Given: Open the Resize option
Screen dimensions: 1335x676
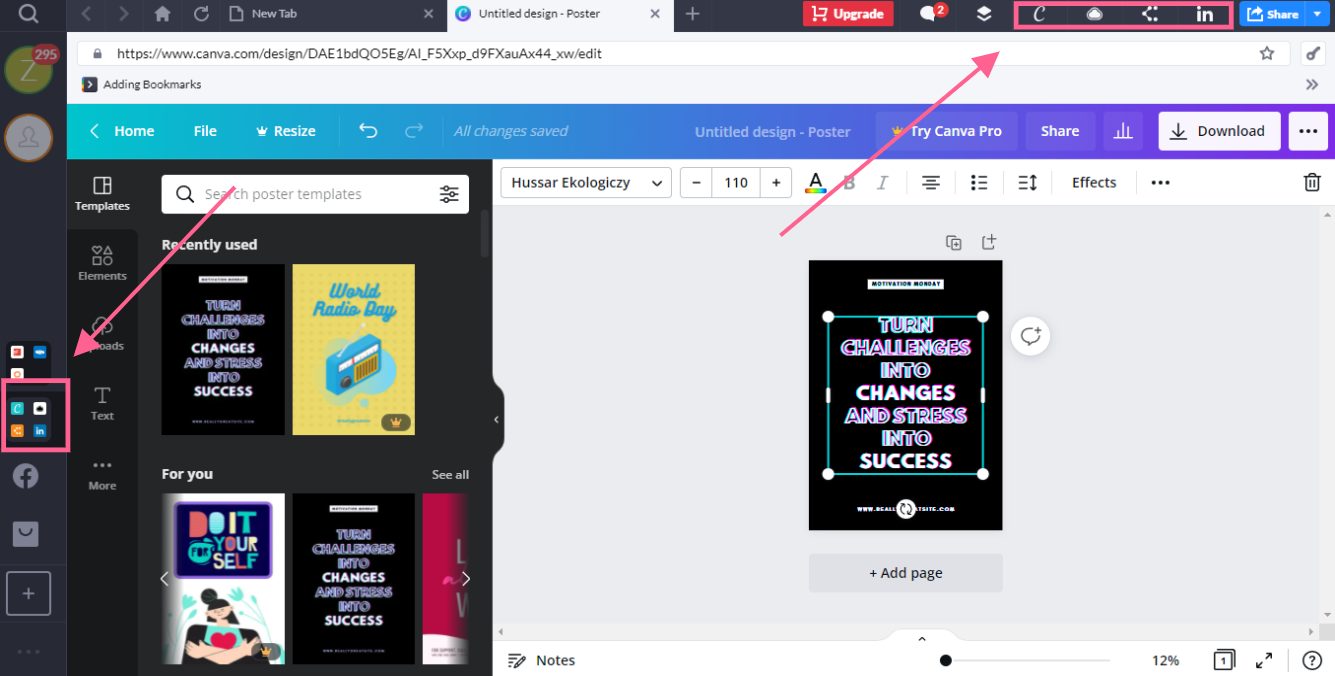Looking at the screenshot, I should (285, 131).
